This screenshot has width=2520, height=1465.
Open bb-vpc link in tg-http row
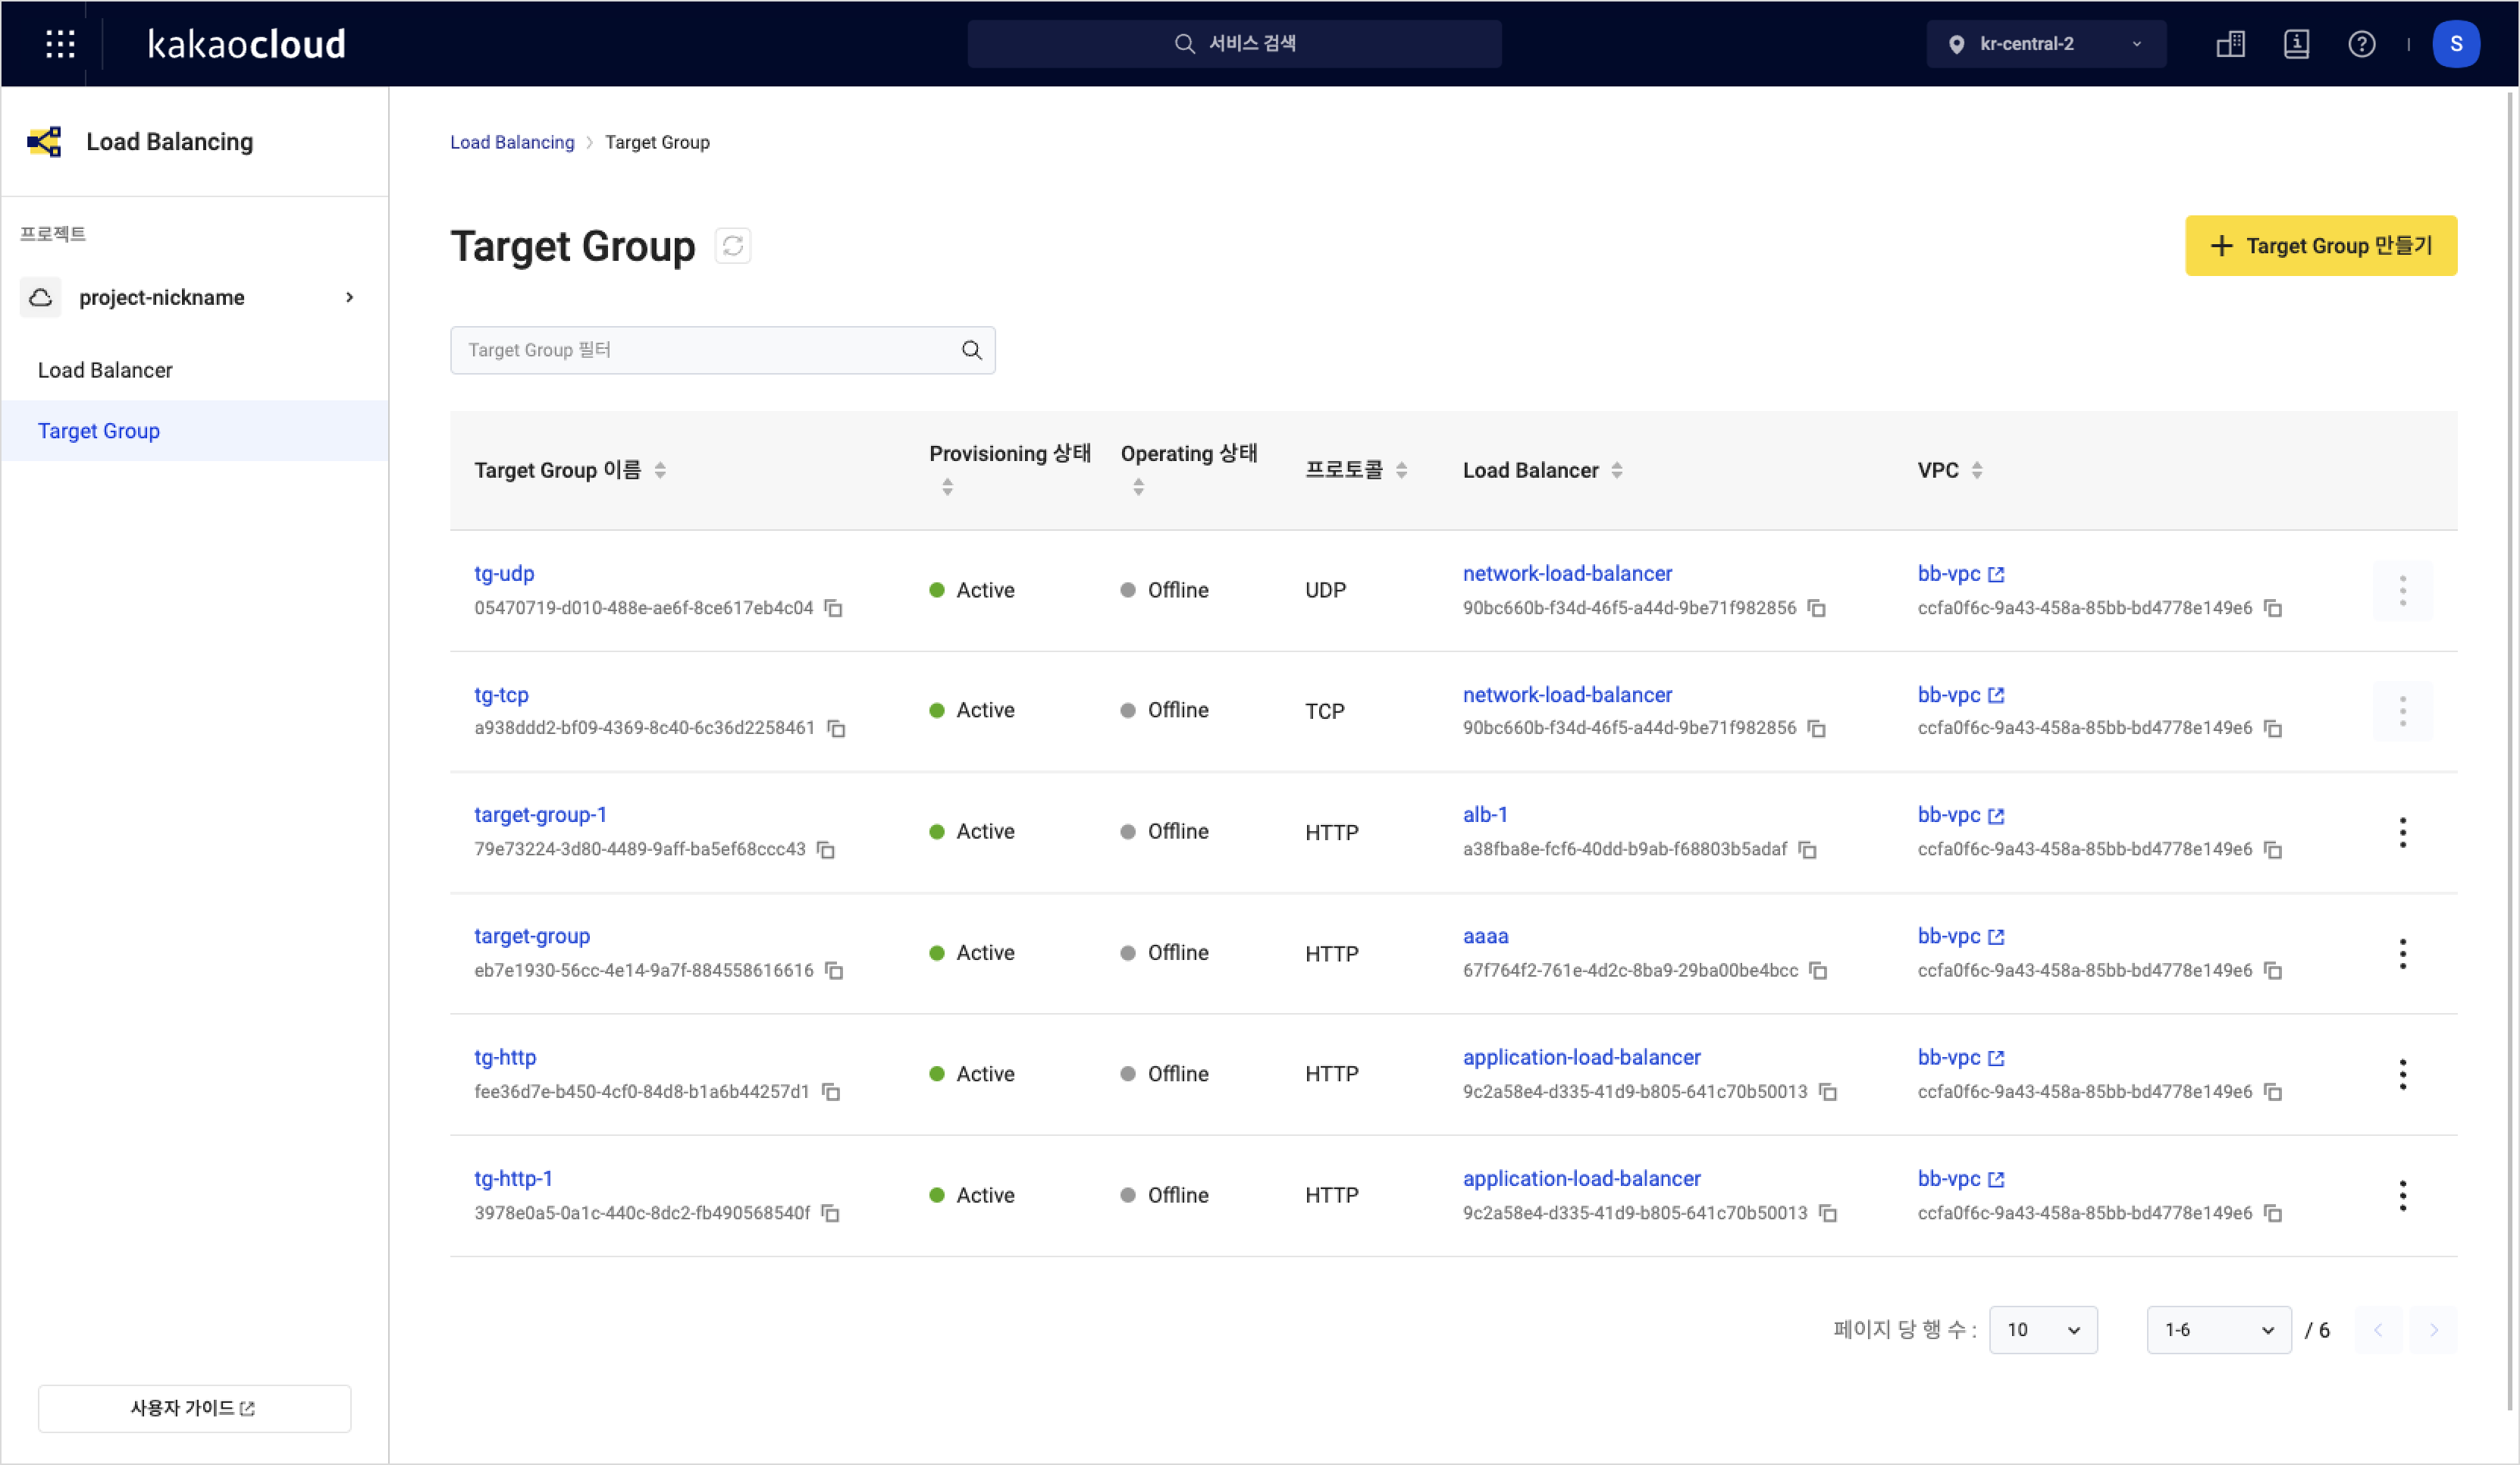pos(1960,1057)
